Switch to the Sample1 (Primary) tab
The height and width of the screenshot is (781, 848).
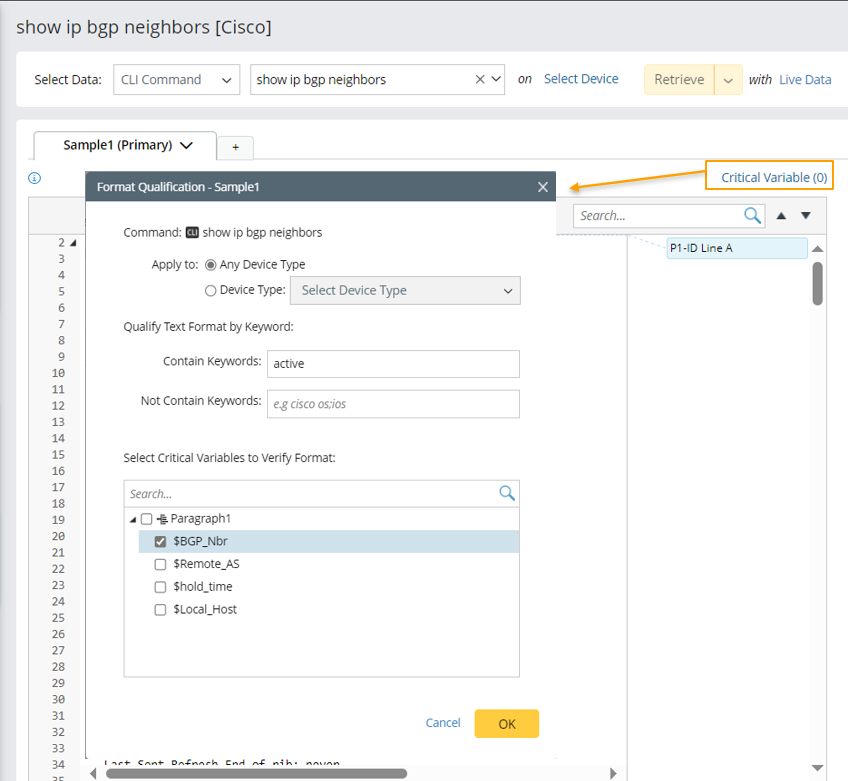pos(126,146)
